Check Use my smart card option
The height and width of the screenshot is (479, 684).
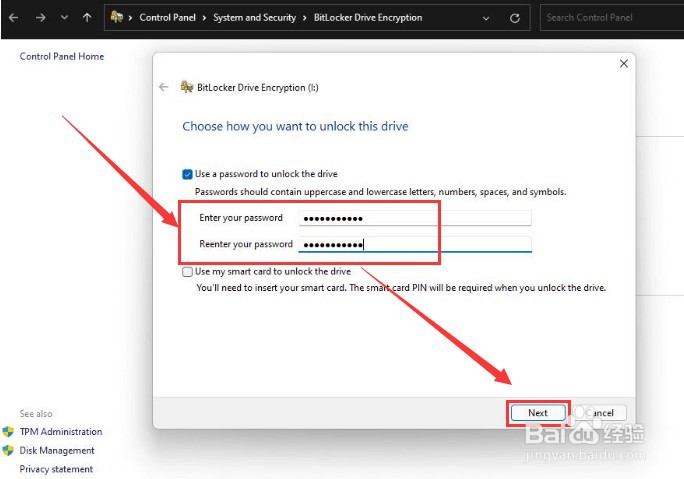pos(187,272)
